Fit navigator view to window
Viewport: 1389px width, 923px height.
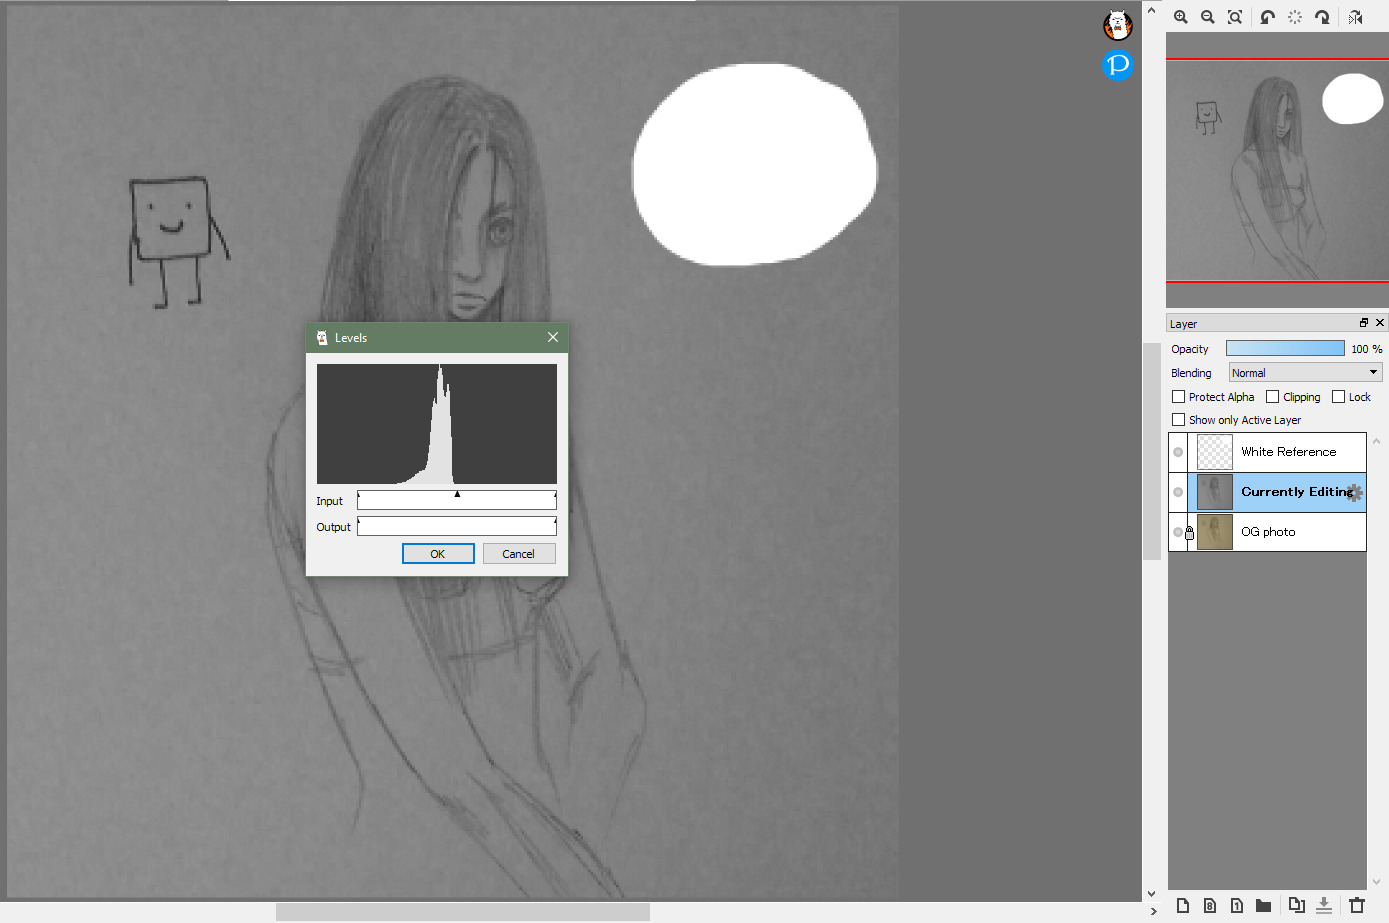point(1235,17)
